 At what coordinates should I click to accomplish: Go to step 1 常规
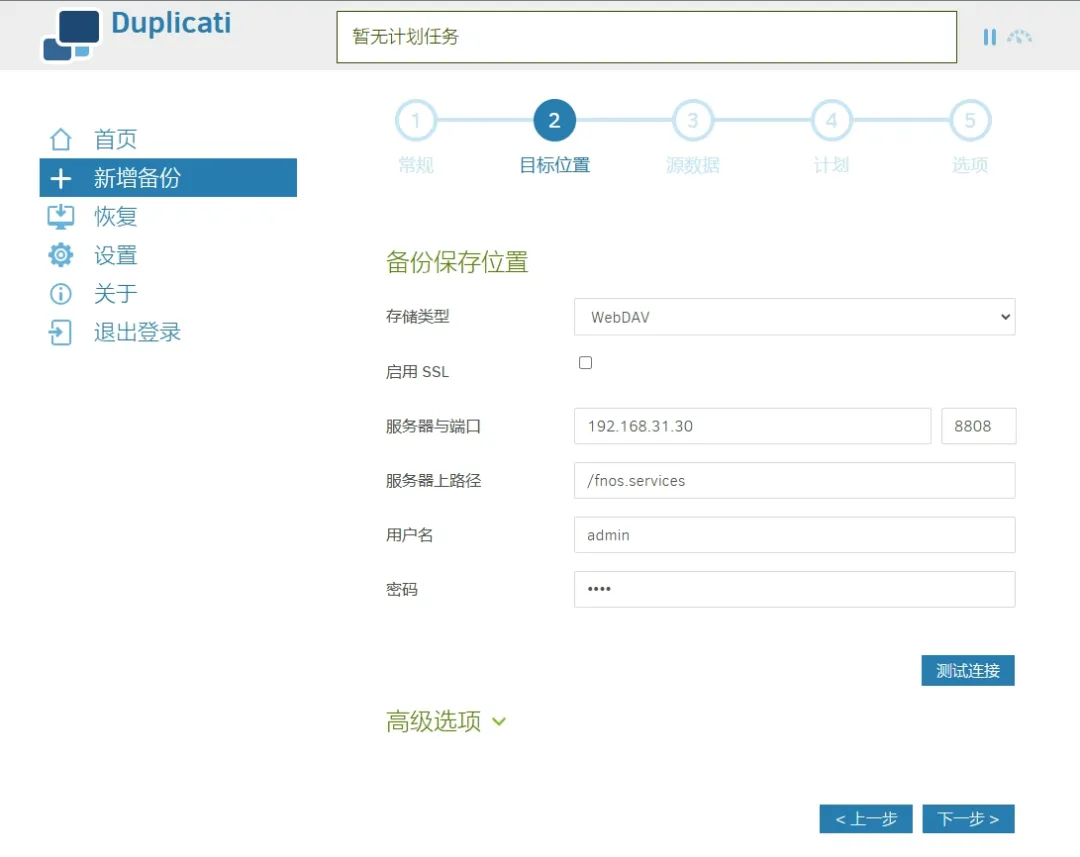coord(416,122)
